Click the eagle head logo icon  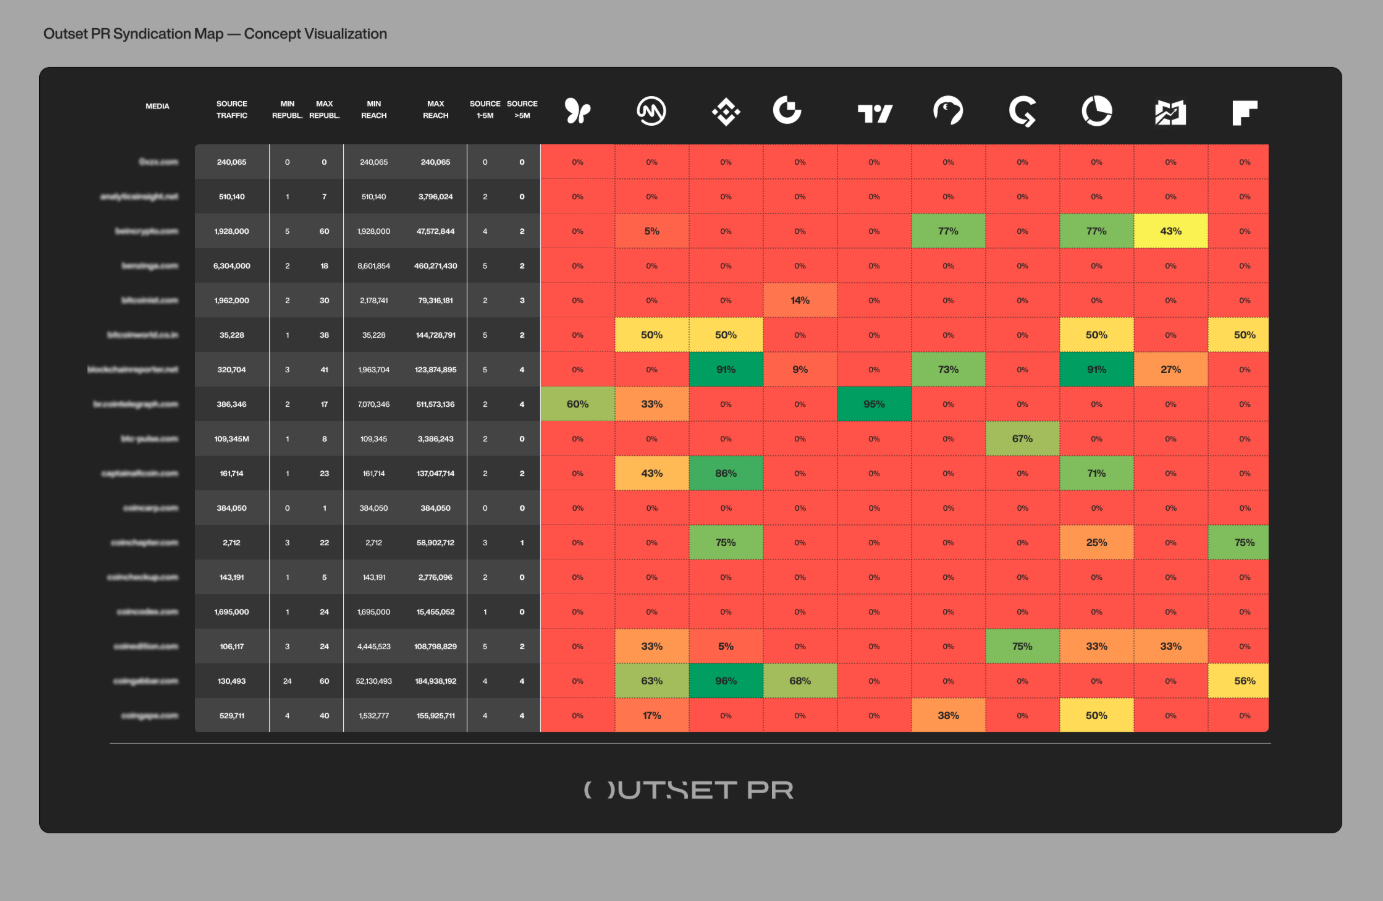(x=948, y=111)
